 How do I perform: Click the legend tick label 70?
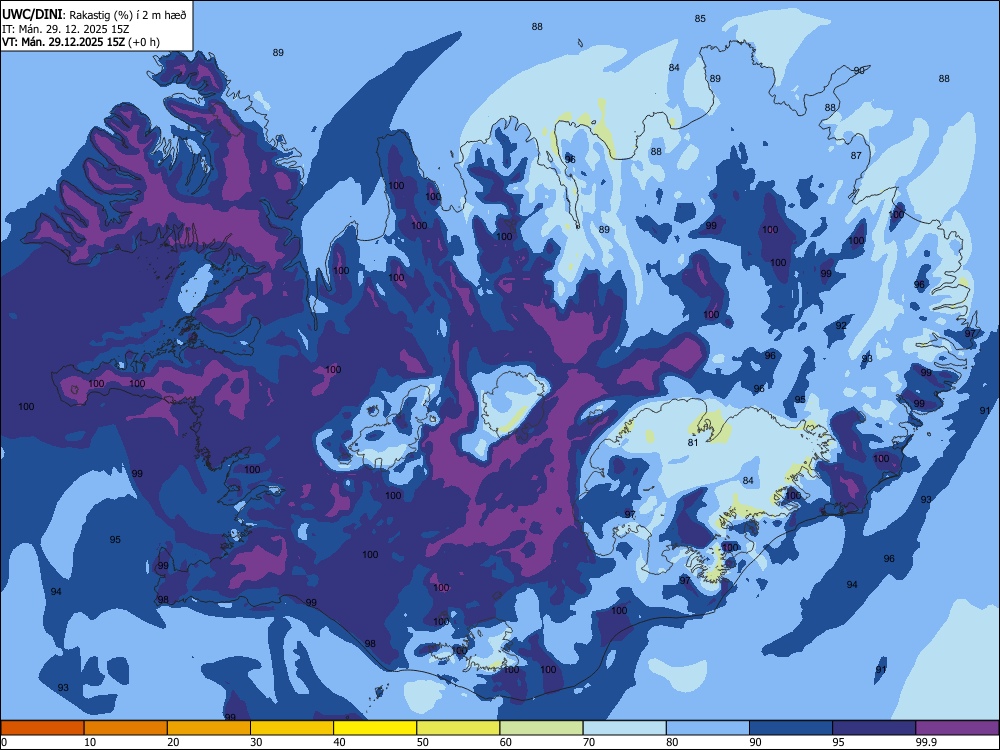[589, 742]
